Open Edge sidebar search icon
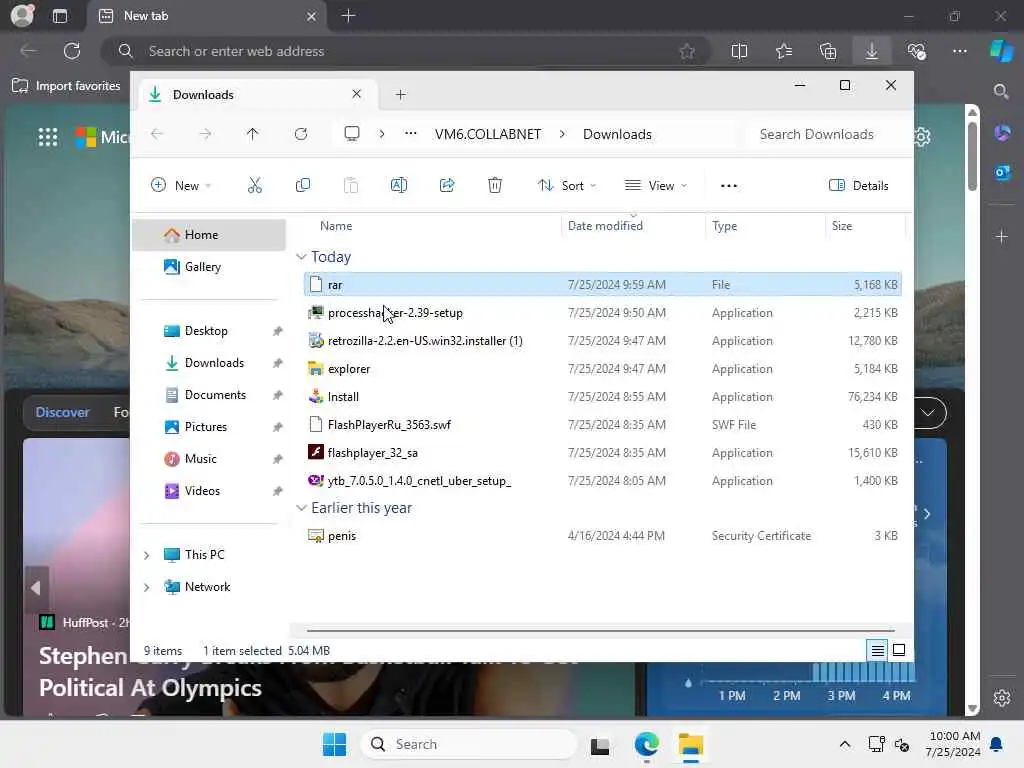 (1001, 91)
